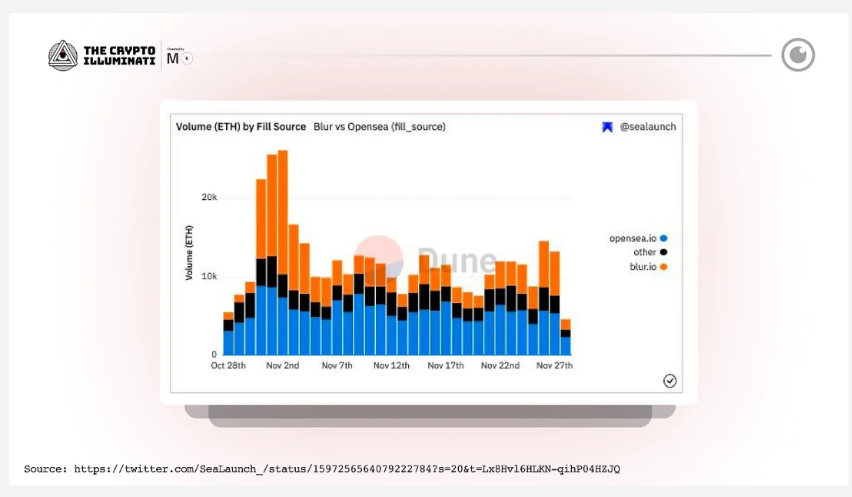Click the first bar at Oct 28th
852x497 pixels.
pos(228,334)
